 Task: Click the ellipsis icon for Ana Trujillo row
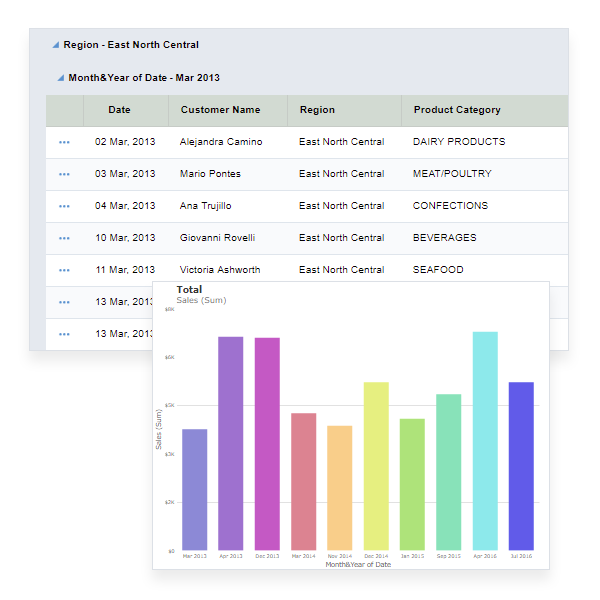(x=64, y=206)
